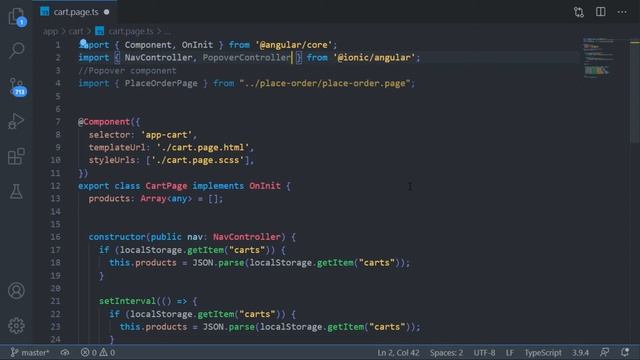Click the Synchronize Changes cloud icon
The height and width of the screenshot is (360, 640).
(65, 352)
